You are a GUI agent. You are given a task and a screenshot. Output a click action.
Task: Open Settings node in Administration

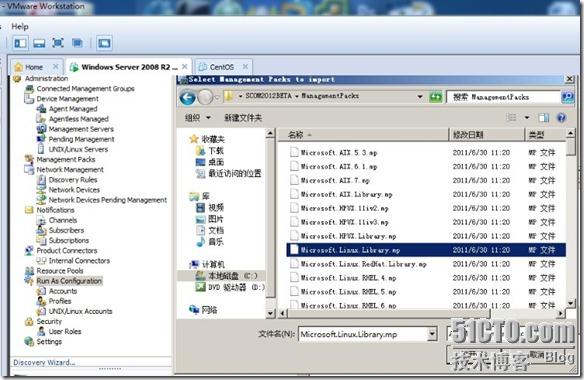49,342
